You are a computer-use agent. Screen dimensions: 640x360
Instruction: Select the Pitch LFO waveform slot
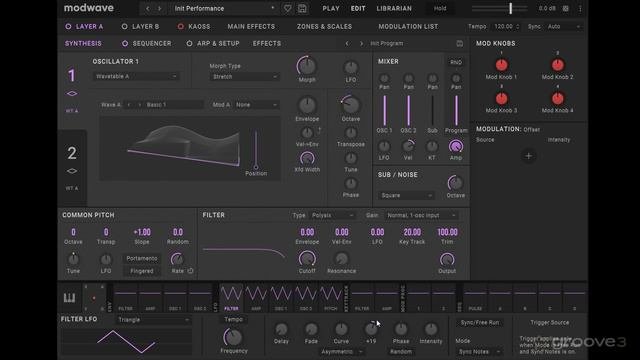coord(331,298)
